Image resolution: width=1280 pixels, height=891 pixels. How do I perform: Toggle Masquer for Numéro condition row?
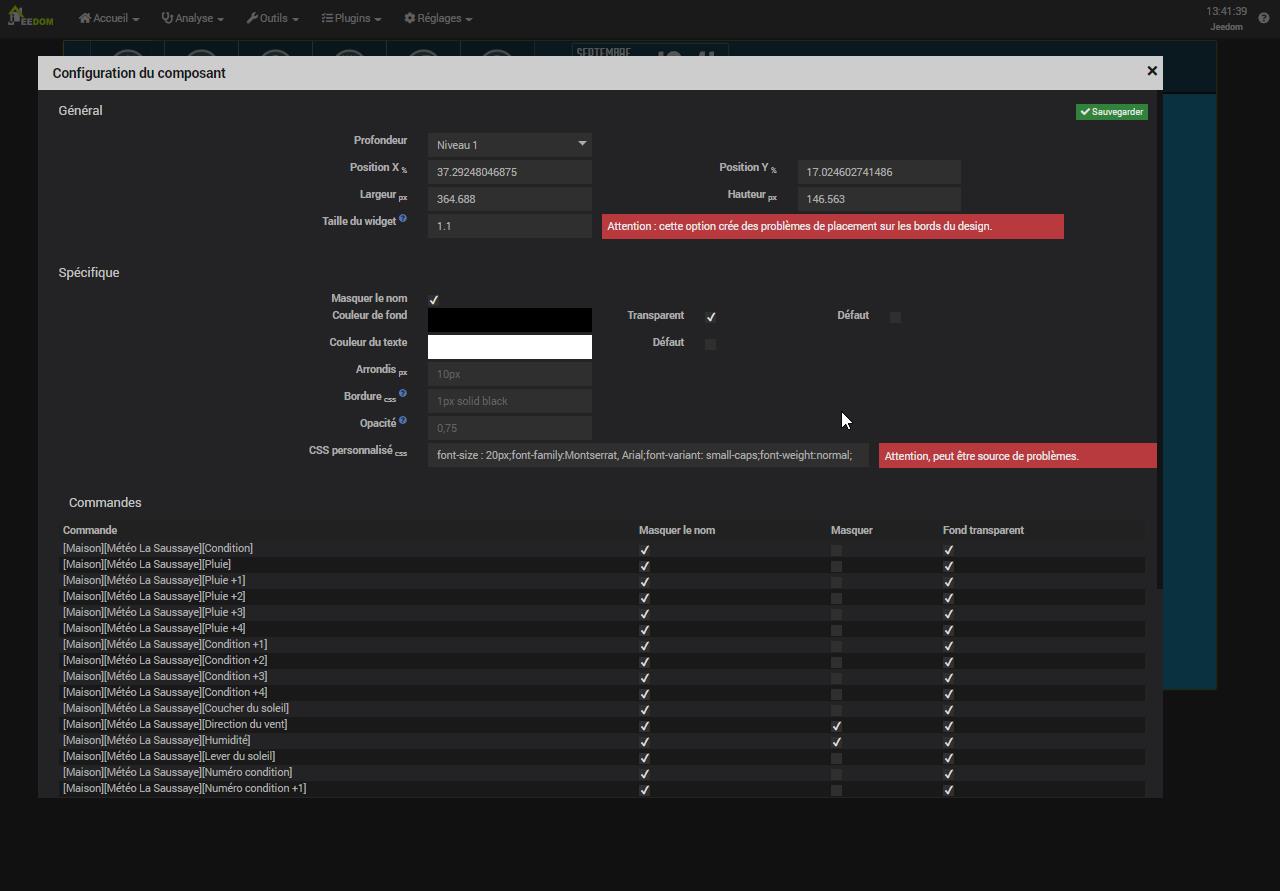(836, 774)
